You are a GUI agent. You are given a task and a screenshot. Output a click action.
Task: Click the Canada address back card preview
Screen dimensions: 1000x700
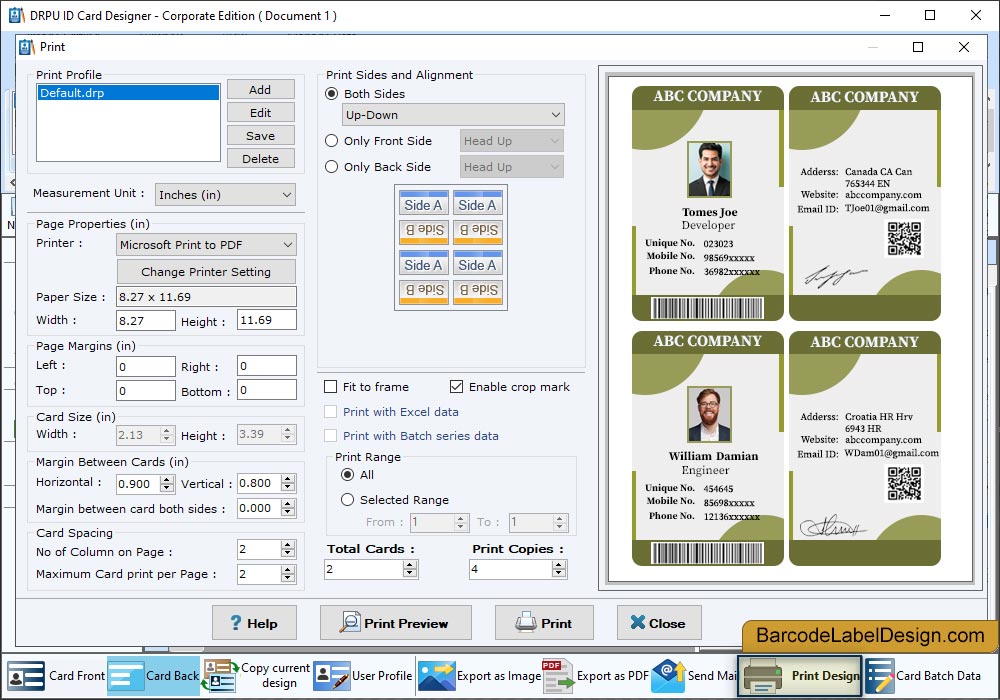click(x=865, y=203)
